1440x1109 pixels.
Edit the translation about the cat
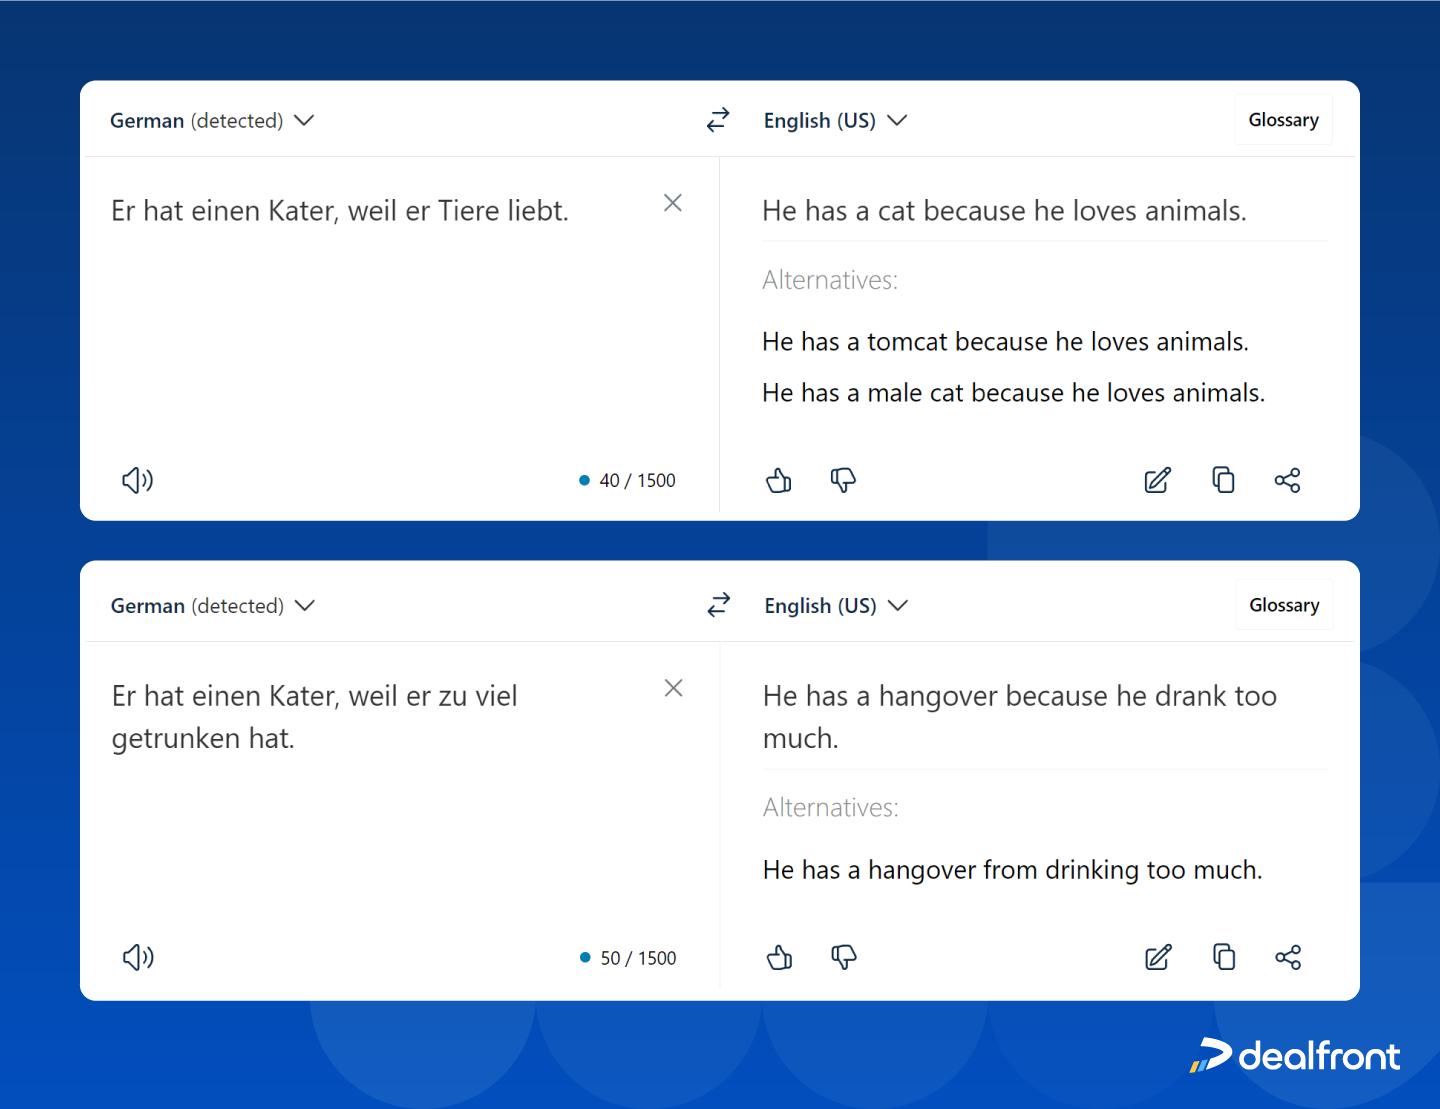(1157, 480)
